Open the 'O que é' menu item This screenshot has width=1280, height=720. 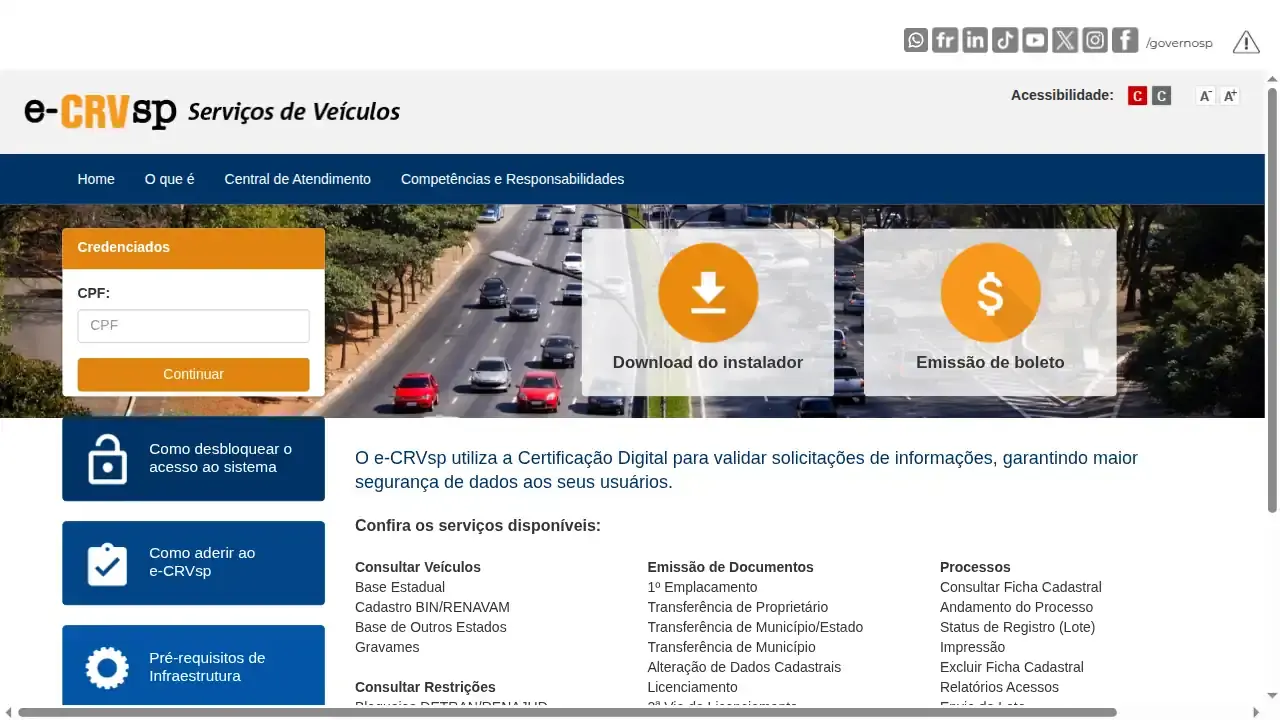coord(169,179)
